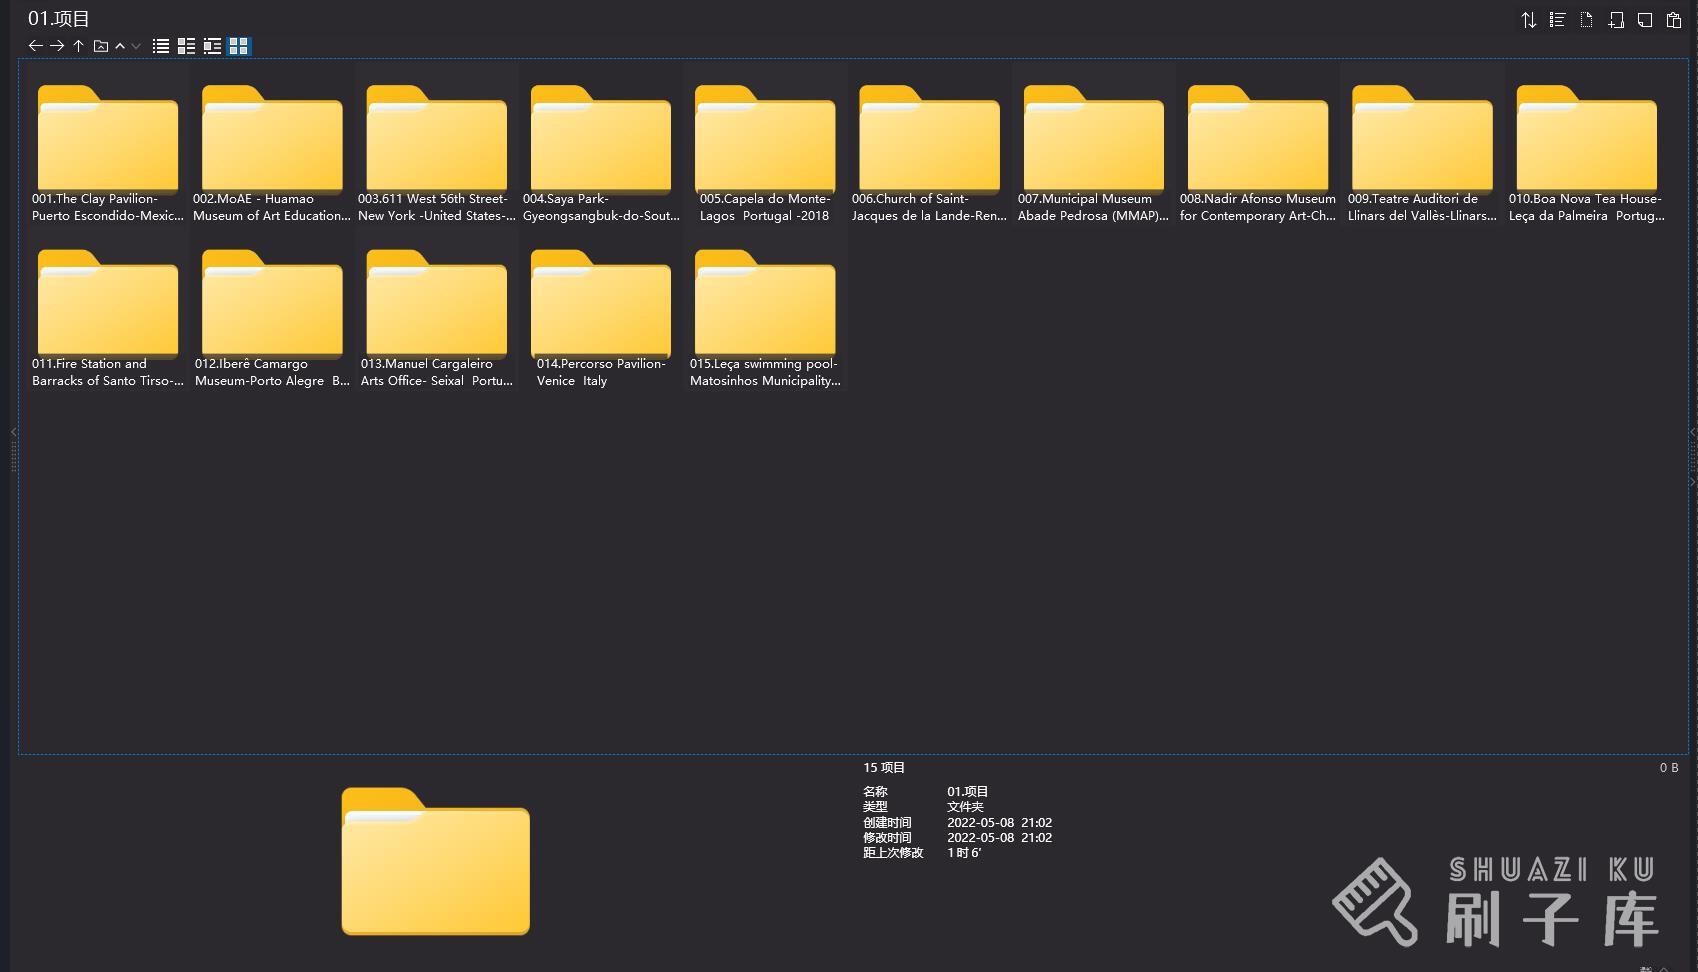Click the sticky note icon
The width and height of the screenshot is (1698, 972).
1644,20
